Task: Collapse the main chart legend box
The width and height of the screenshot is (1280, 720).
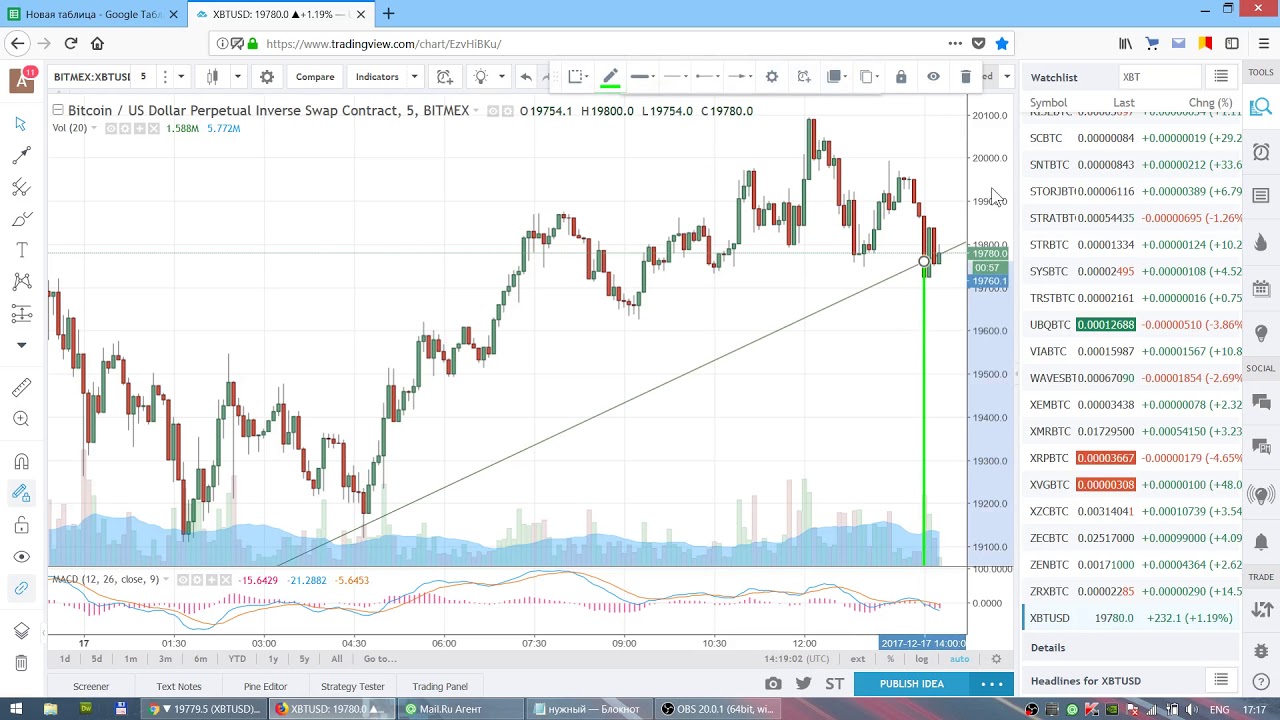Action: (x=58, y=110)
